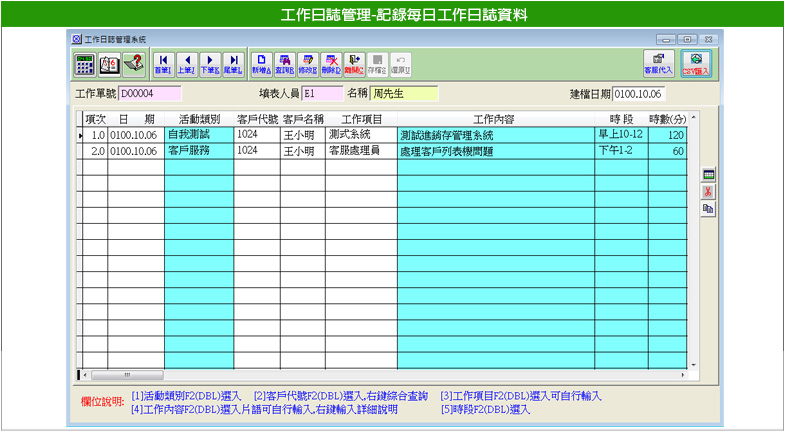Go to next record (下筆)
Viewport: 786px width, 434px height.
pyautogui.click(x=210, y=64)
